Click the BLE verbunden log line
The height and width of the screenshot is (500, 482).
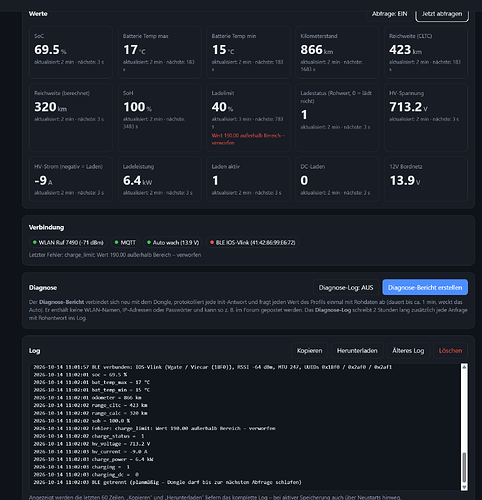point(213,367)
